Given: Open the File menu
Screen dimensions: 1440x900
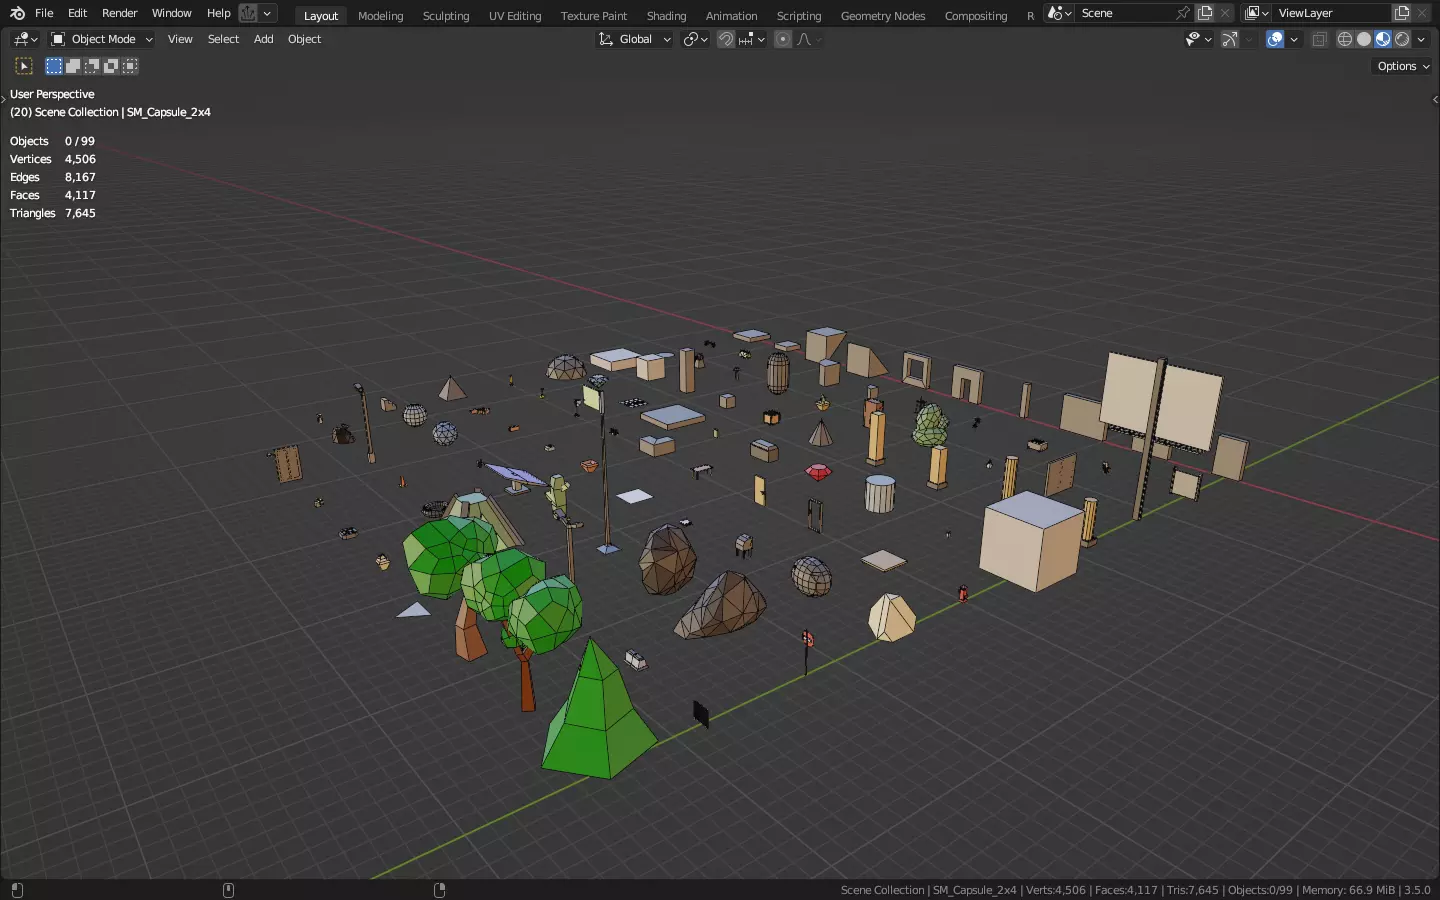Looking at the screenshot, I should pos(44,13).
